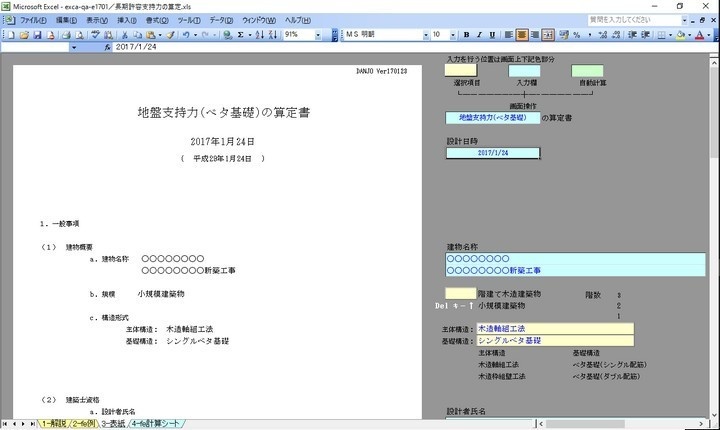
Task: Open the undo history arrow
Action: pos(195,35)
